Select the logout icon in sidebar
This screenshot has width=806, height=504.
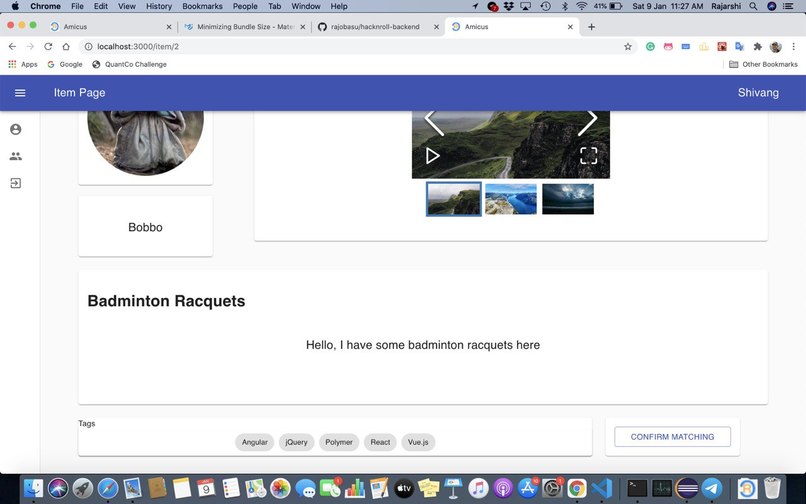point(16,183)
